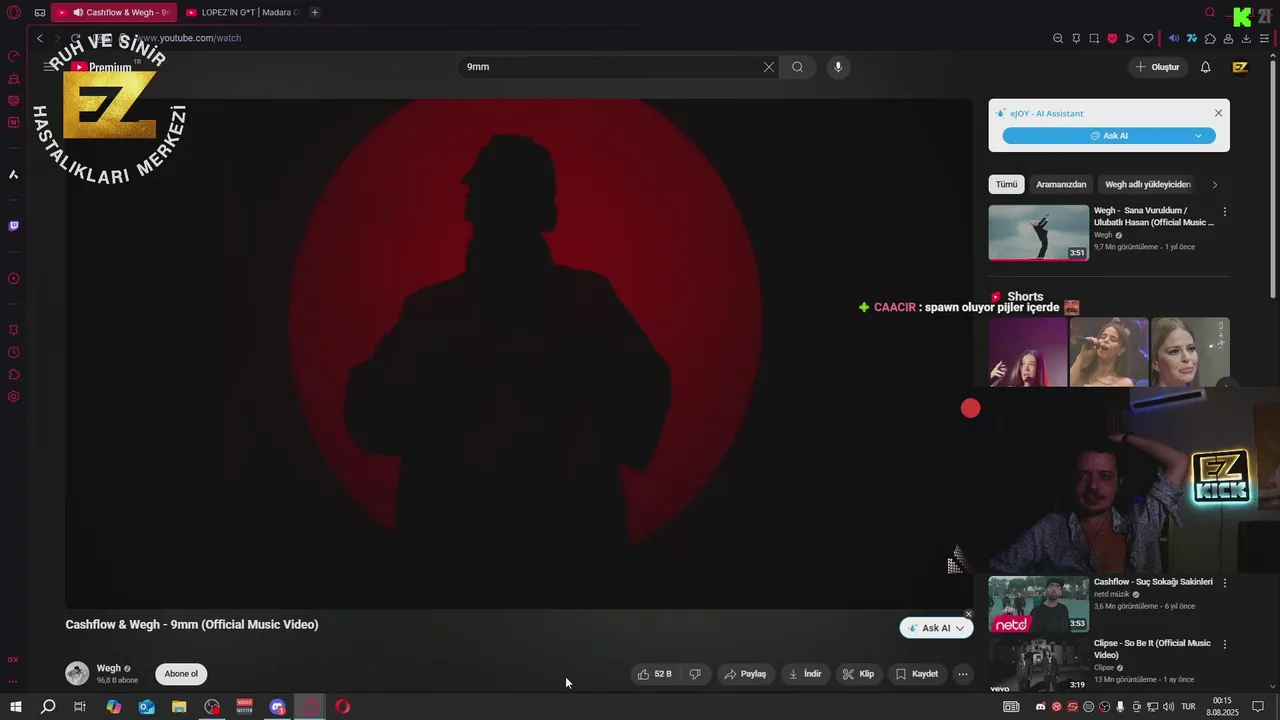Screen dimensions: 1280x720
Task: Open options for Sana Vuruldum video
Action: (1224, 212)
